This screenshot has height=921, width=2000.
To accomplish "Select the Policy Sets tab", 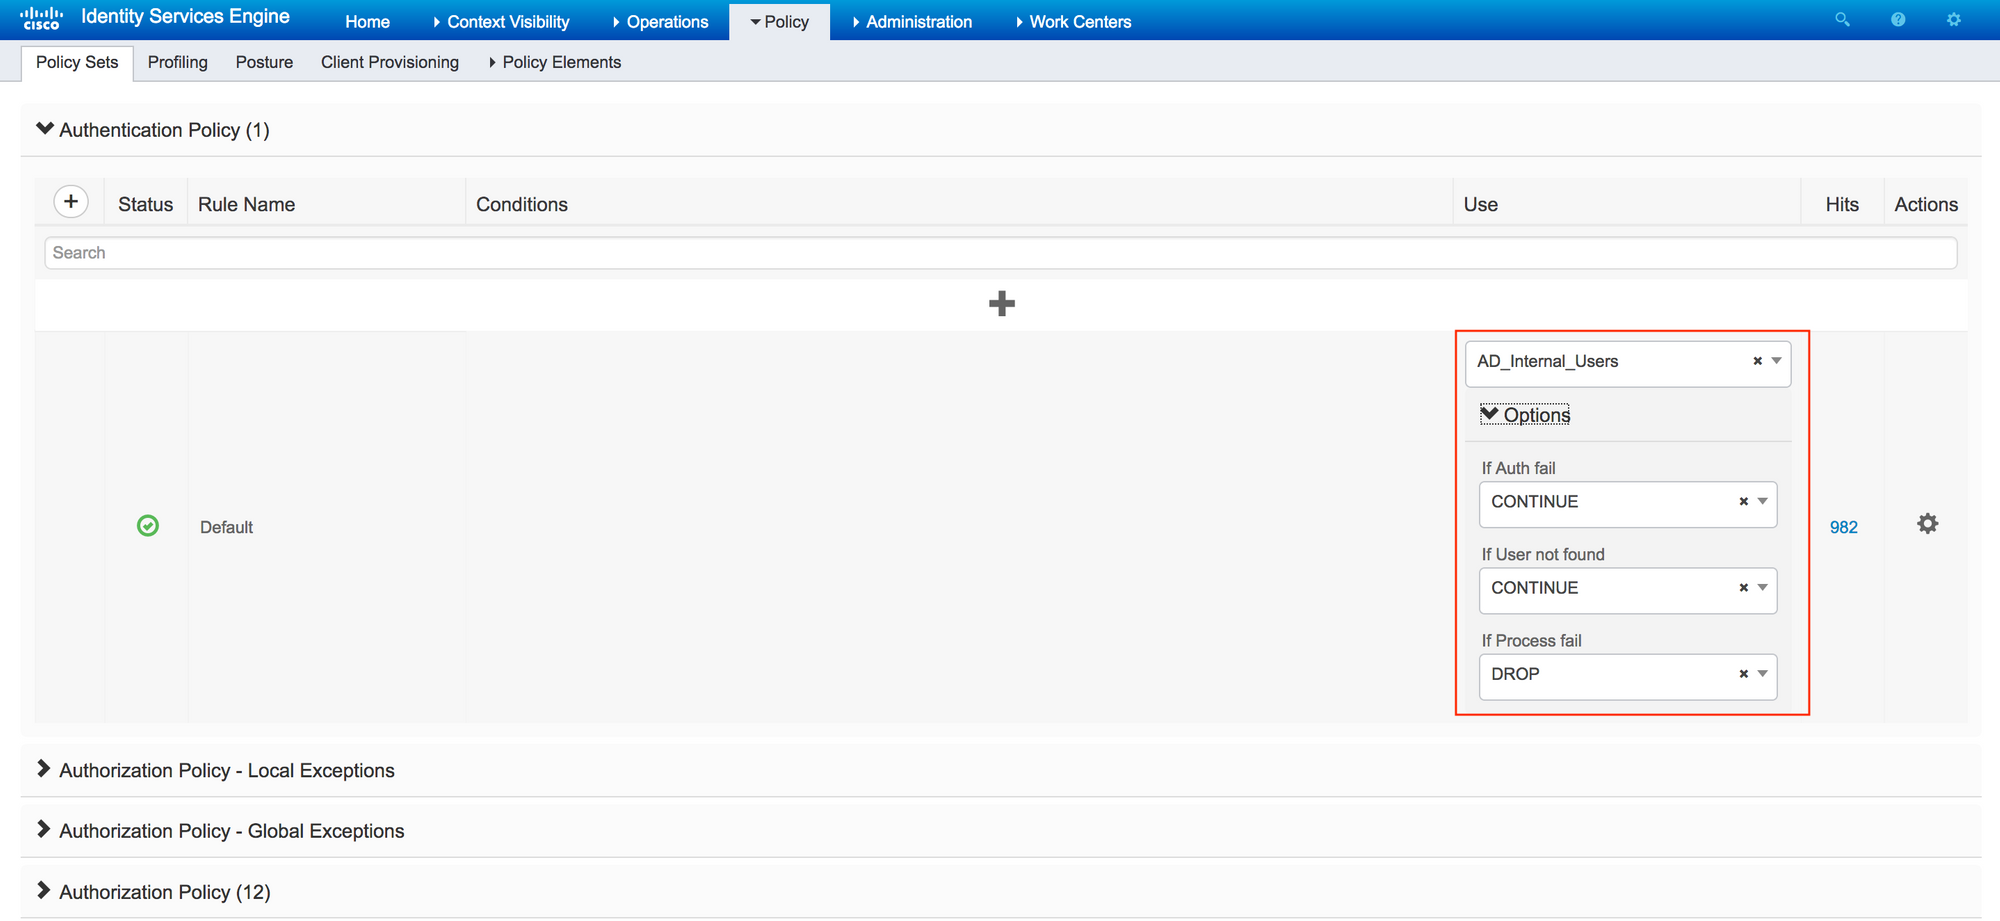I will tap(77, 62).
